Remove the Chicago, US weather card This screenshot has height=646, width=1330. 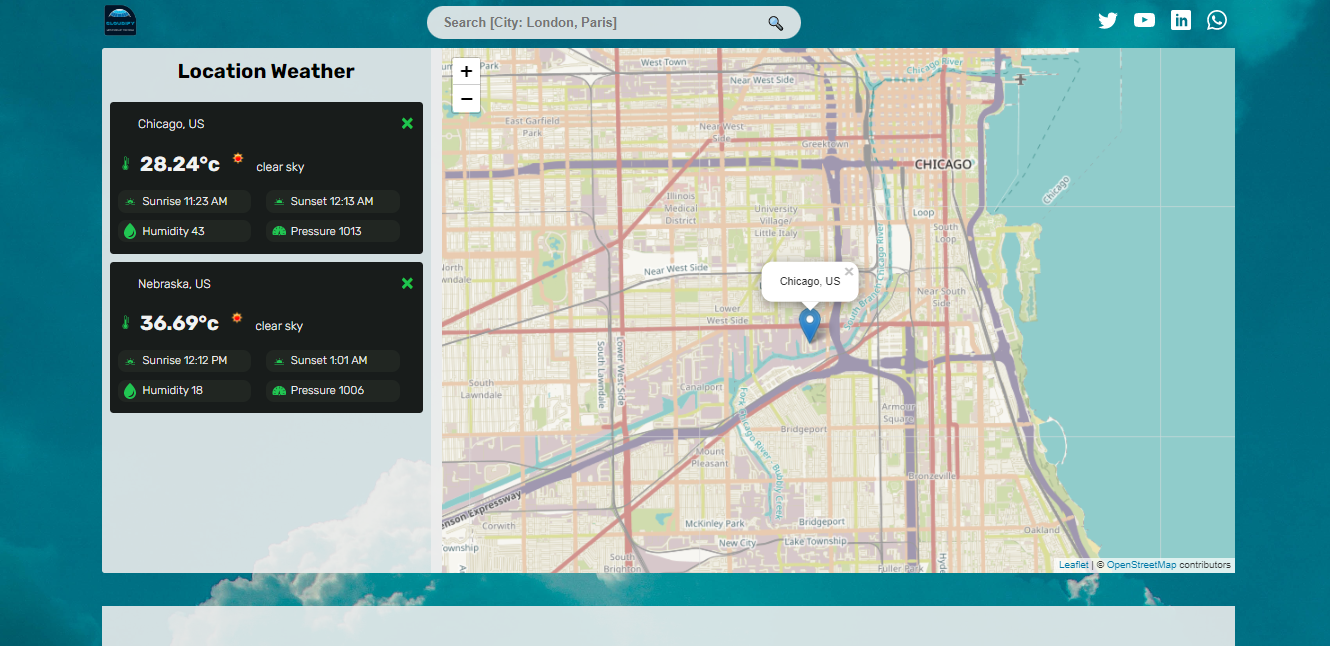[x=407, y=123]
